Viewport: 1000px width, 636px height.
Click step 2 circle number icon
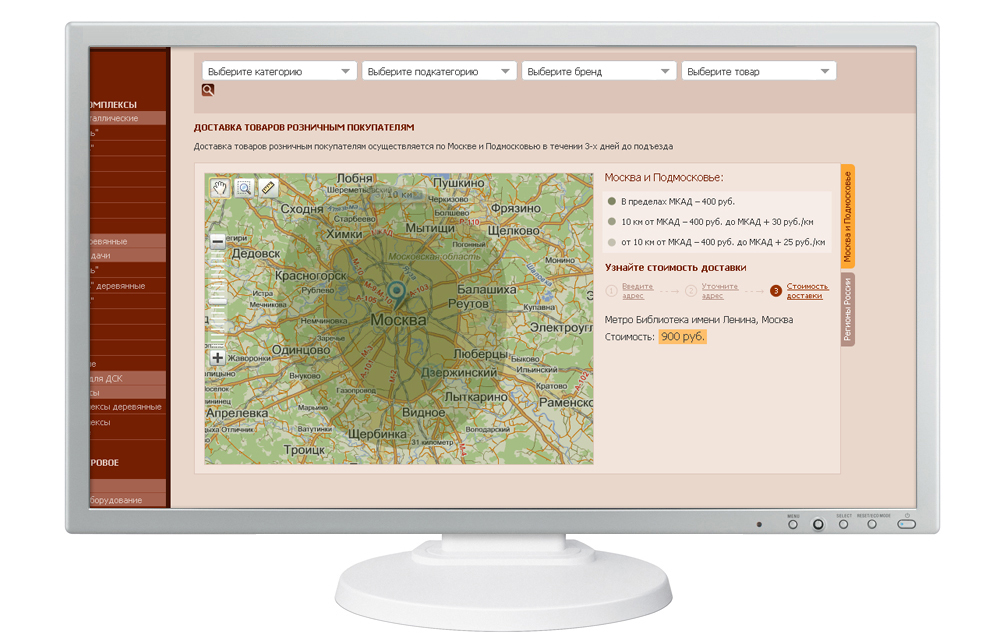point(691,291)
